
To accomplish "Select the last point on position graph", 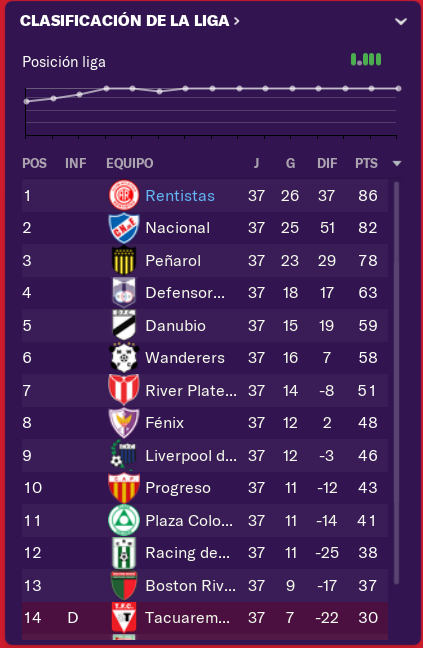I will (x=398, y=88).
